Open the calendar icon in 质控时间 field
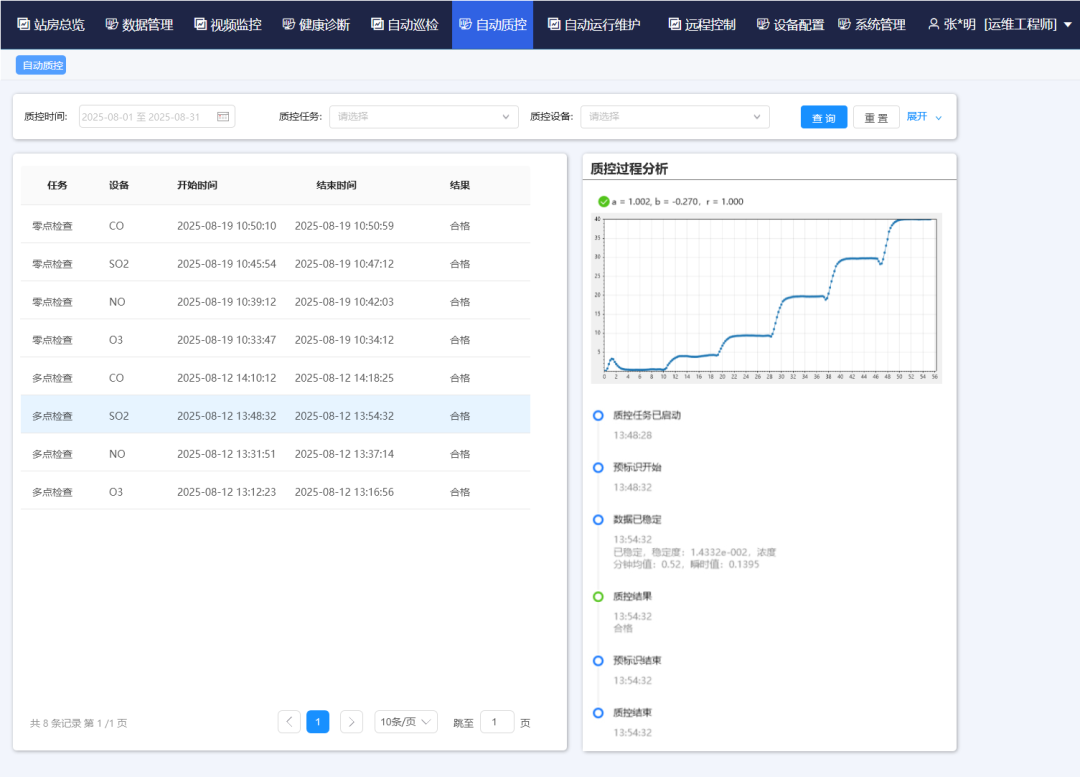The width and height of the screenshot is (1080, 777). pos(223,116)
